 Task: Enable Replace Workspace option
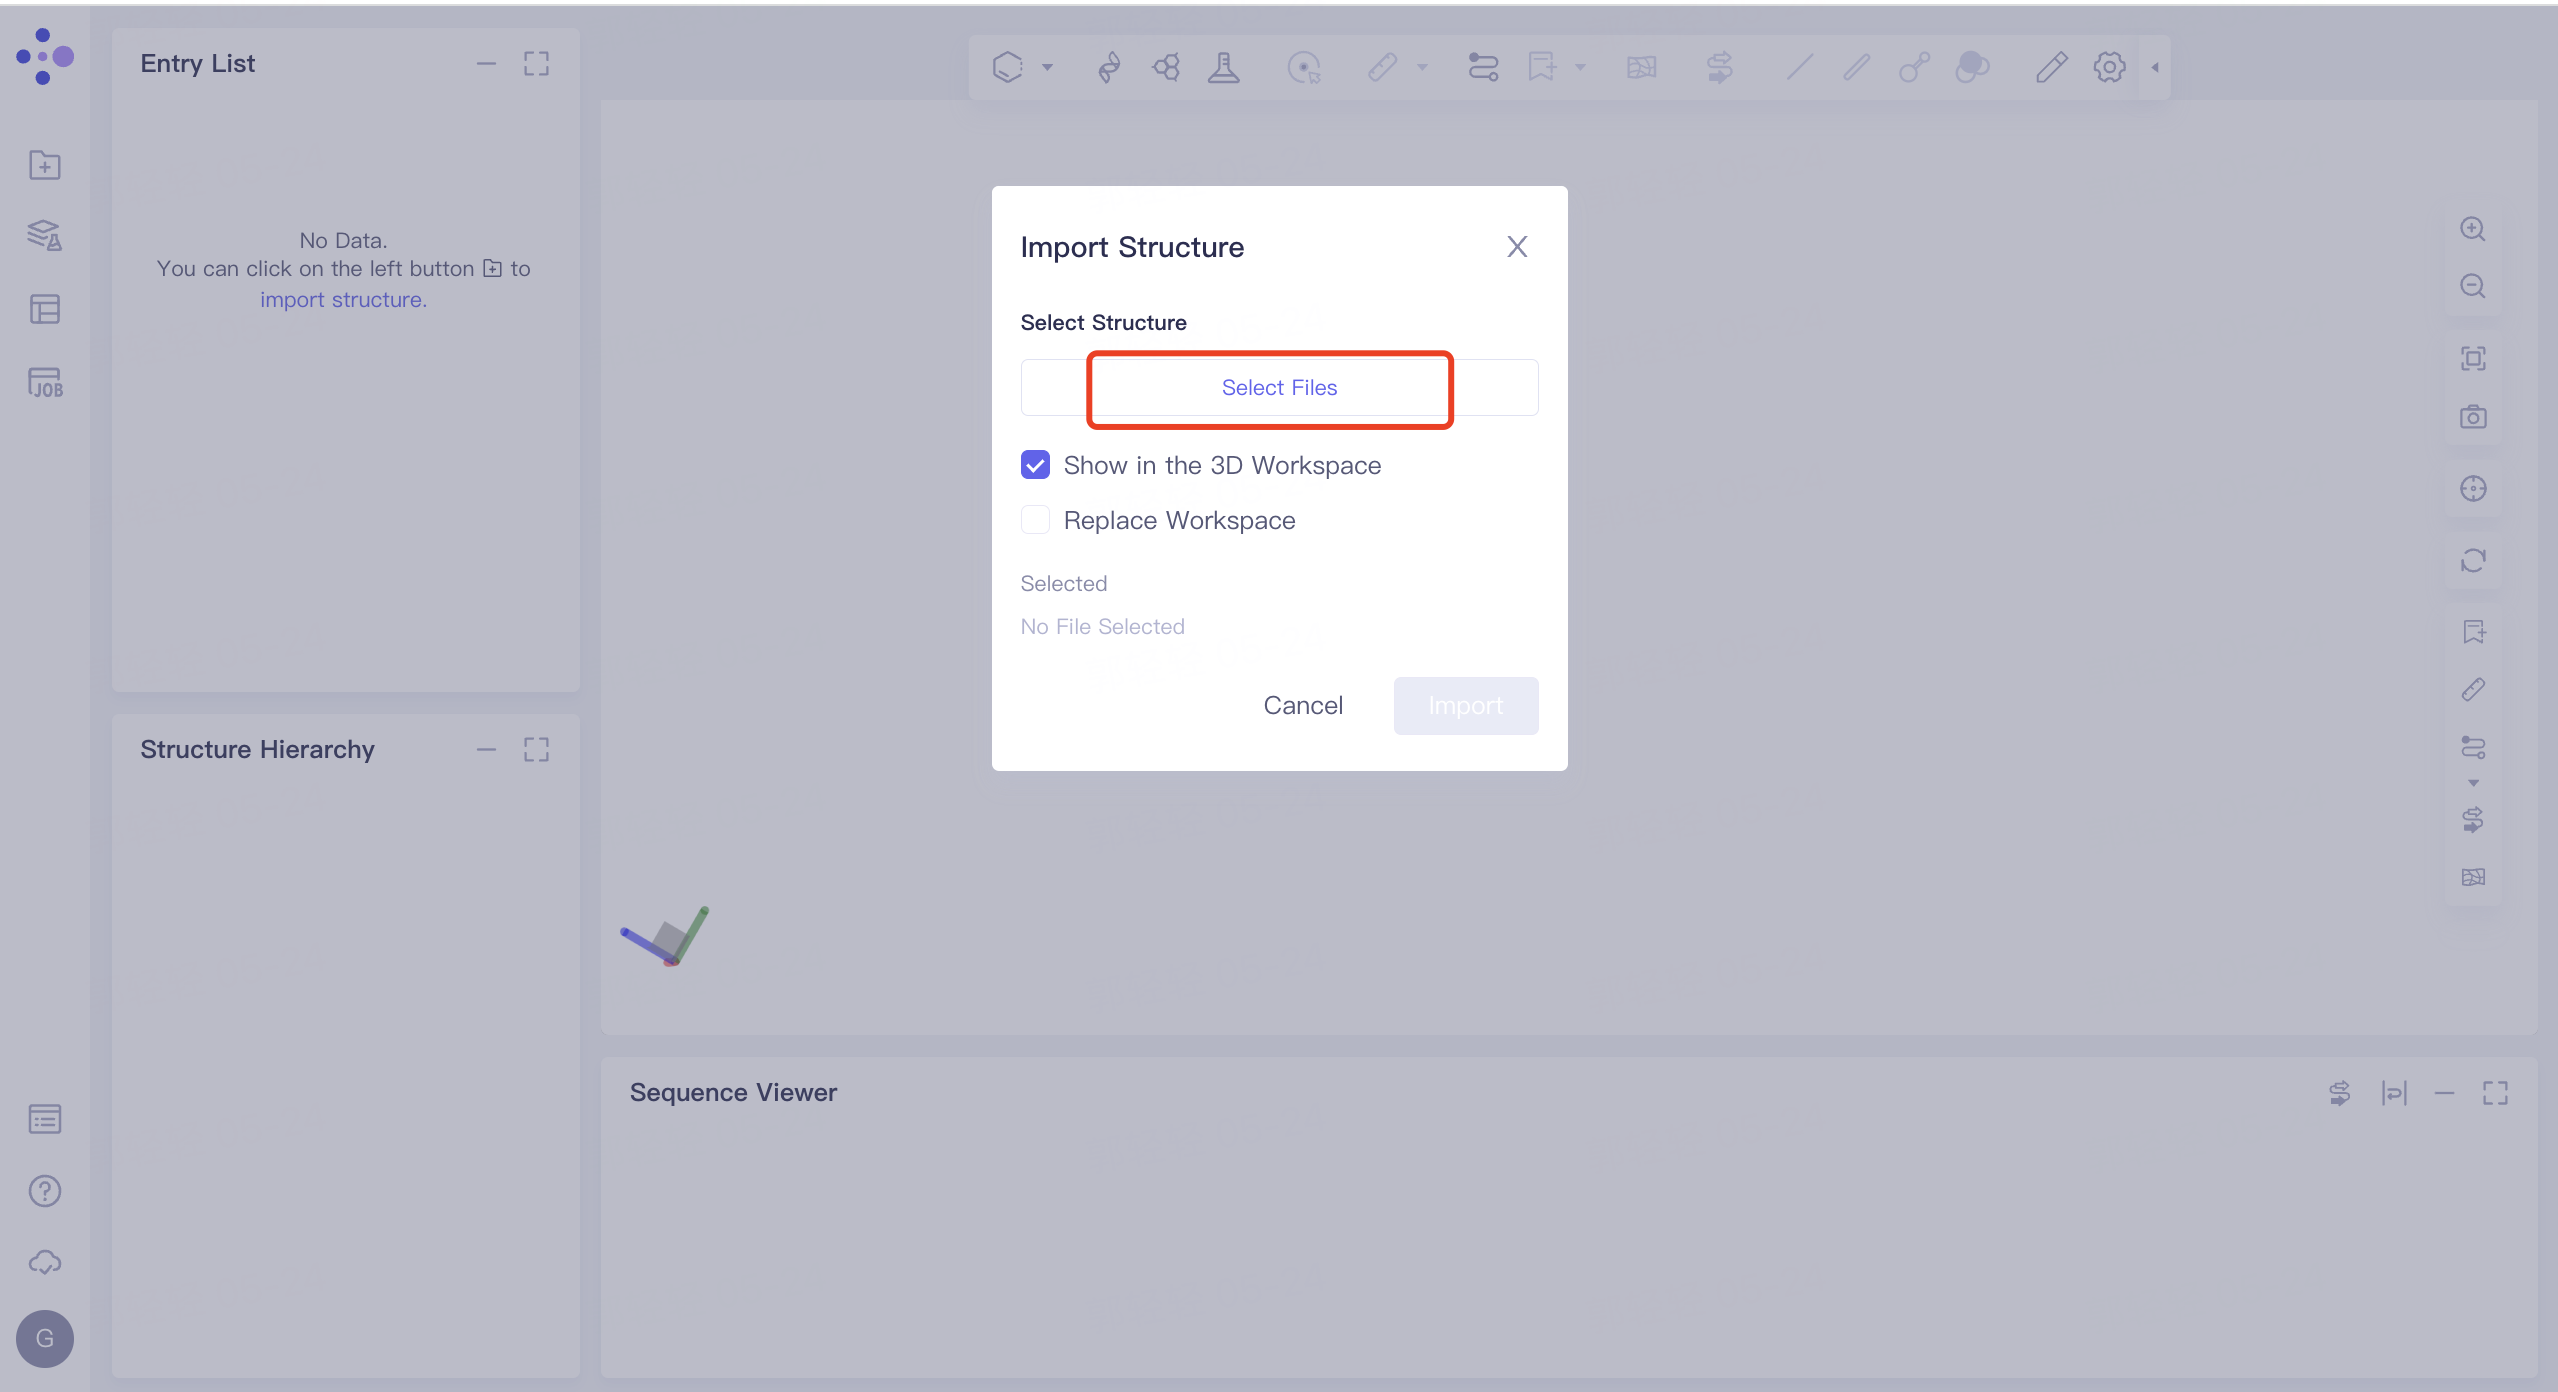click(x=1035, y=520)
